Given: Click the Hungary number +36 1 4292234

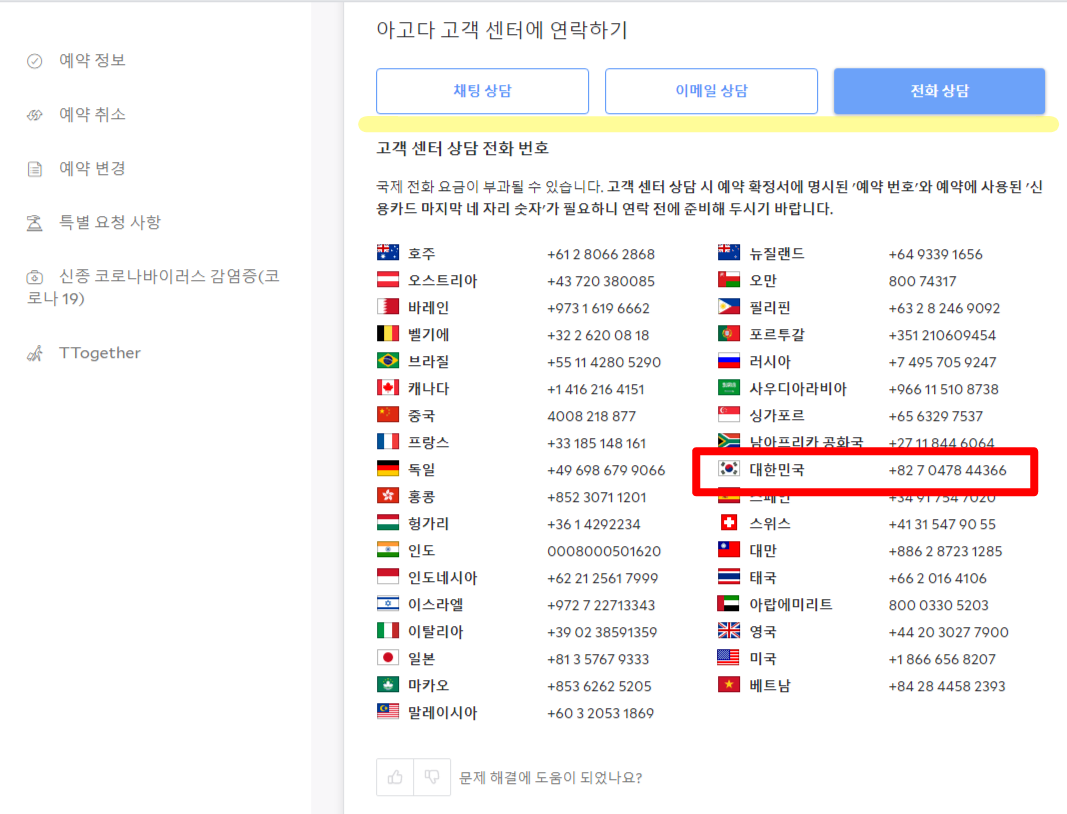Looking at the screenshot, I should 594,524.
